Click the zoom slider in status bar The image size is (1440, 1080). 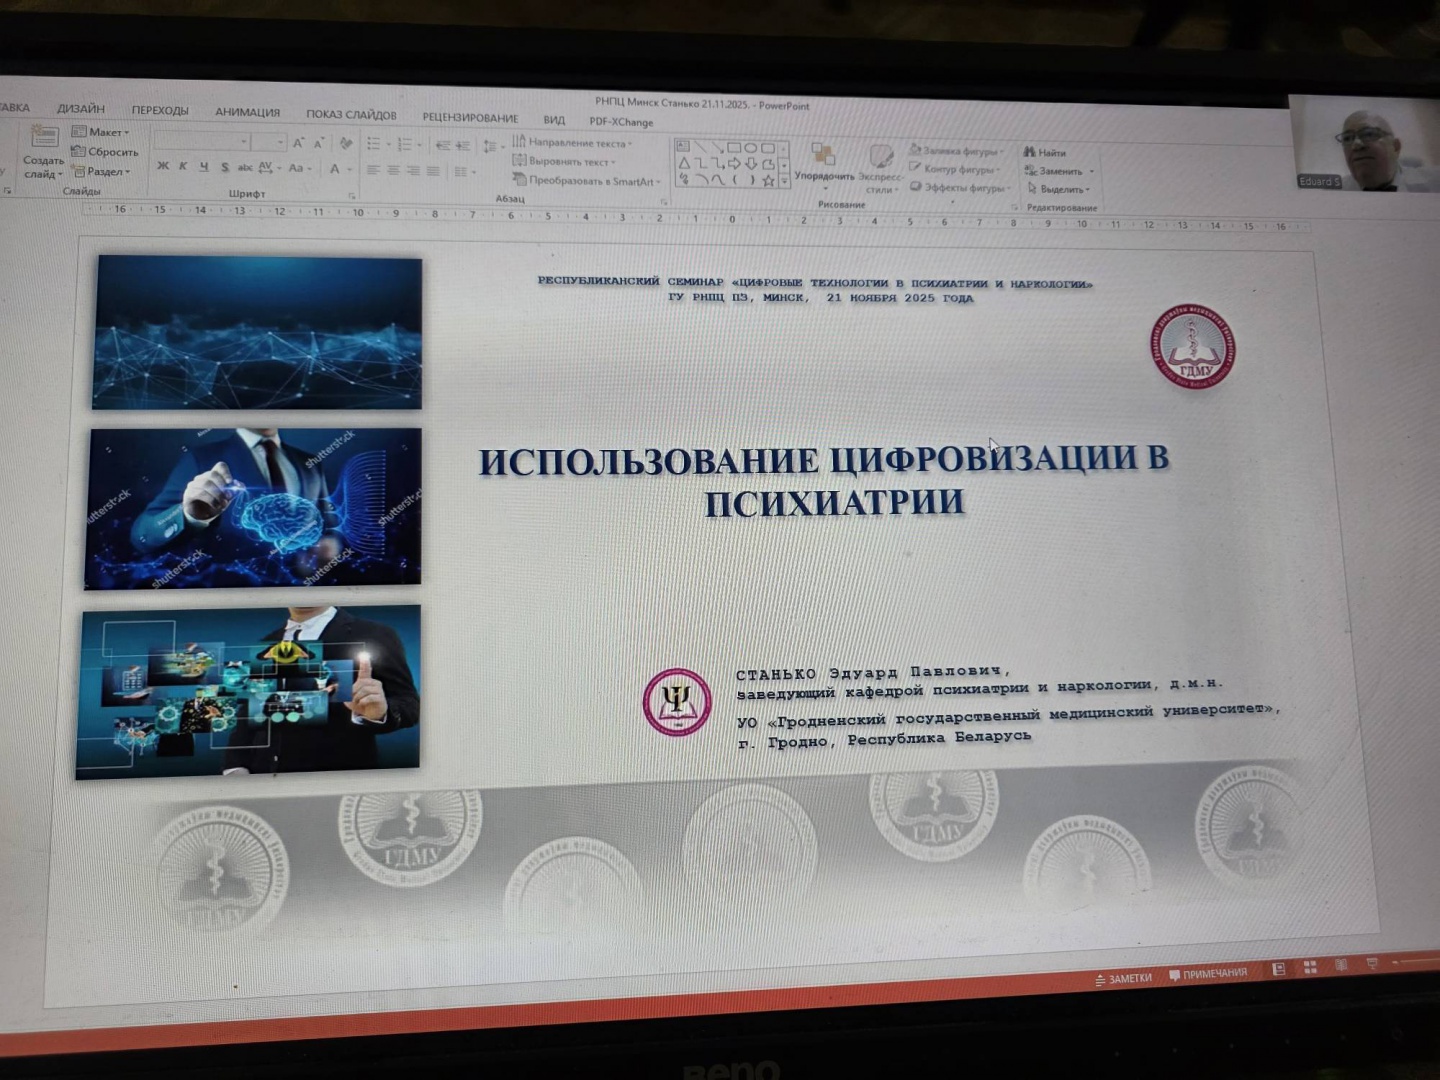(x=1415, y=961)
